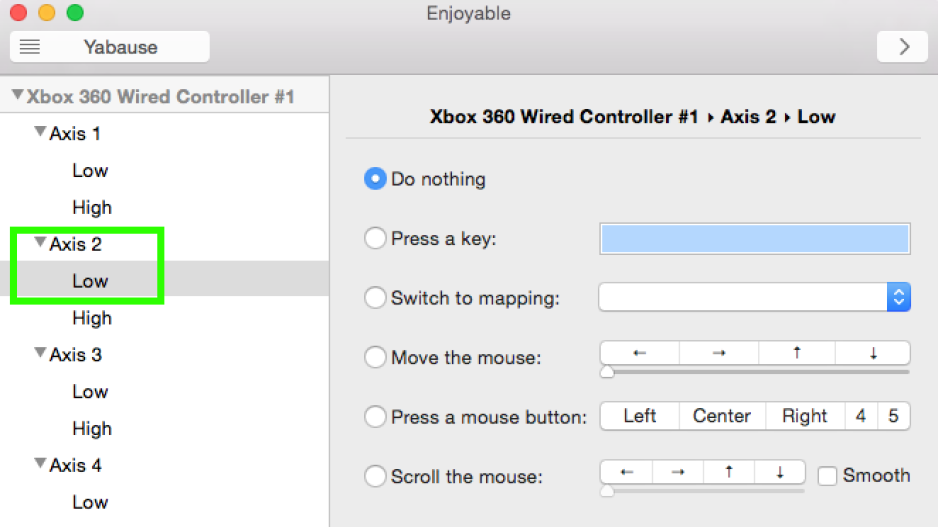Open the mappings list hamburger icon

pos(30,47)
